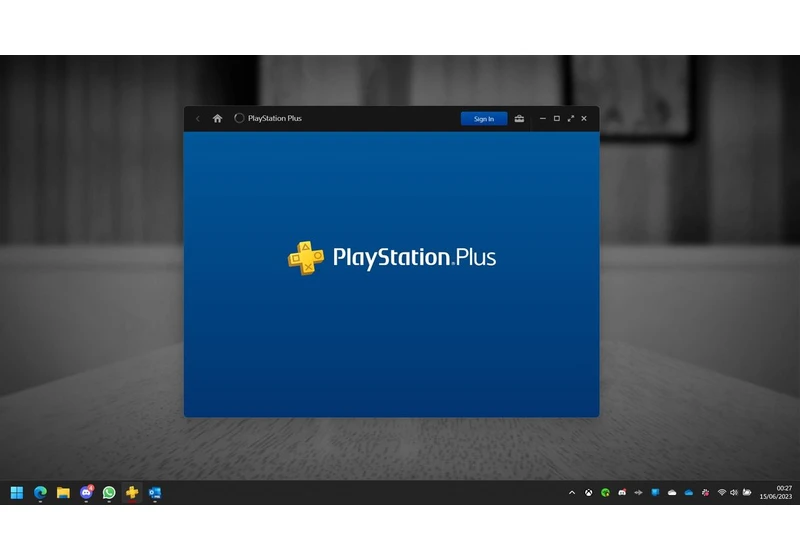This screenshot has height=560, width=800.
Task: Launch Microsoft Edge from taskbar
Action: [x=40, y=493]
